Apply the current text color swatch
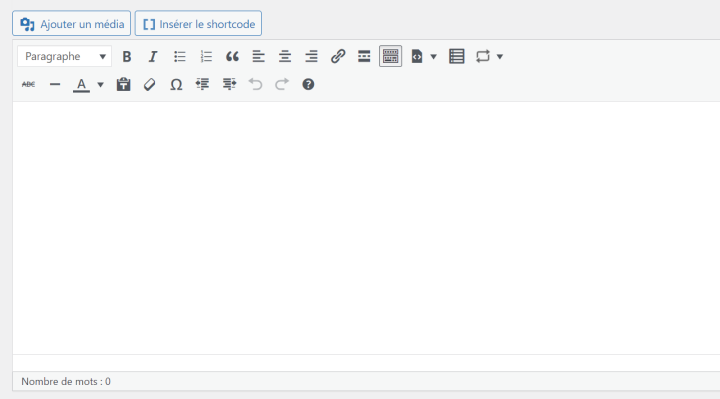This screenshot has height=399, width=720. pos(81,84)
